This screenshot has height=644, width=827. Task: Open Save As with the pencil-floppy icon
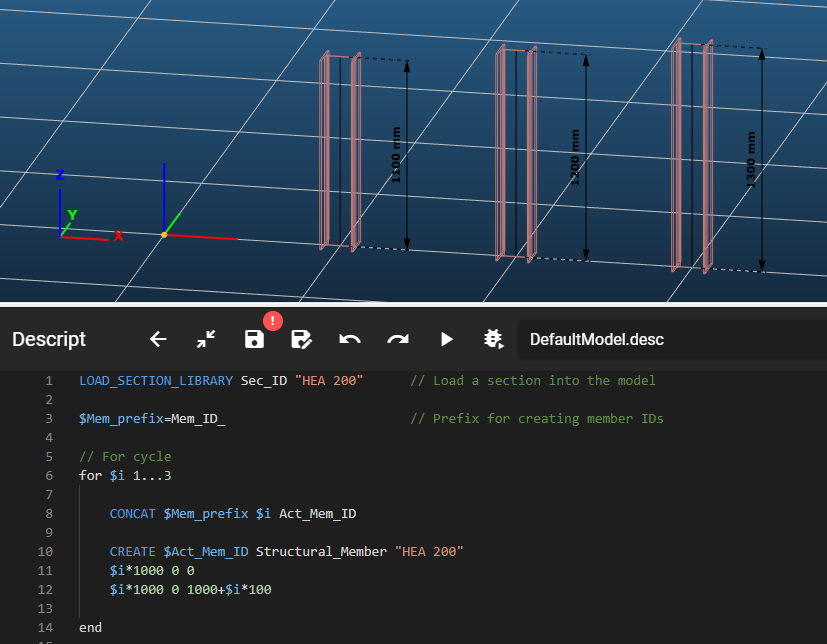point(301,339)
